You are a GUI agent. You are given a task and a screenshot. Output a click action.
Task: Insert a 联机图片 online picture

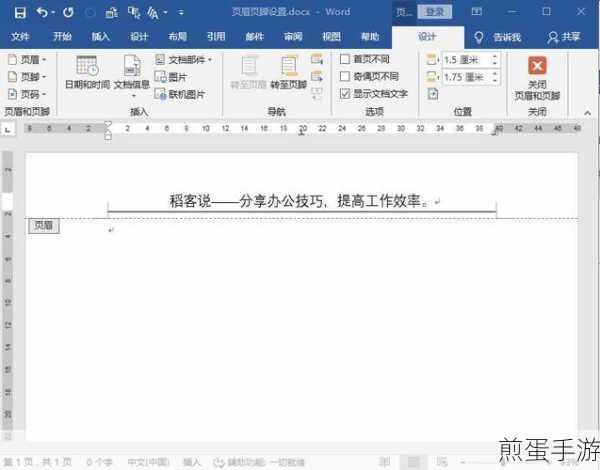pyautogui.click(x=180, y=94)
